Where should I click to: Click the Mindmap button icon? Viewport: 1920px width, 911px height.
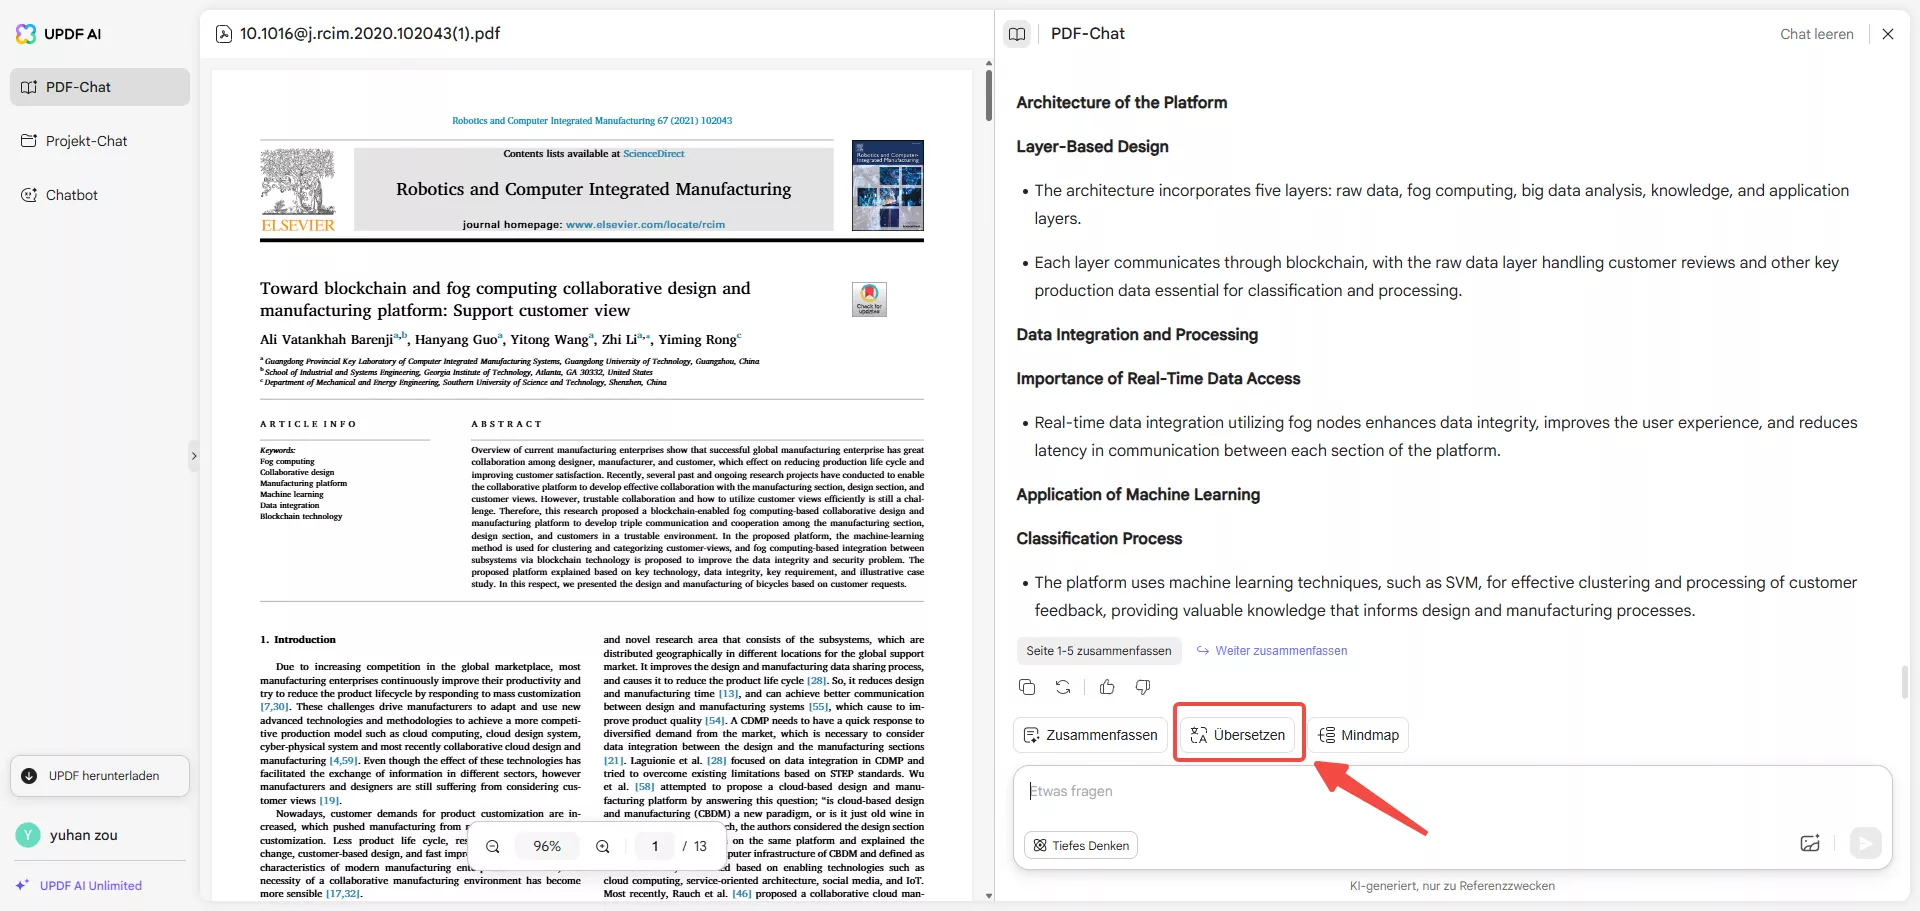point(1327,735)
